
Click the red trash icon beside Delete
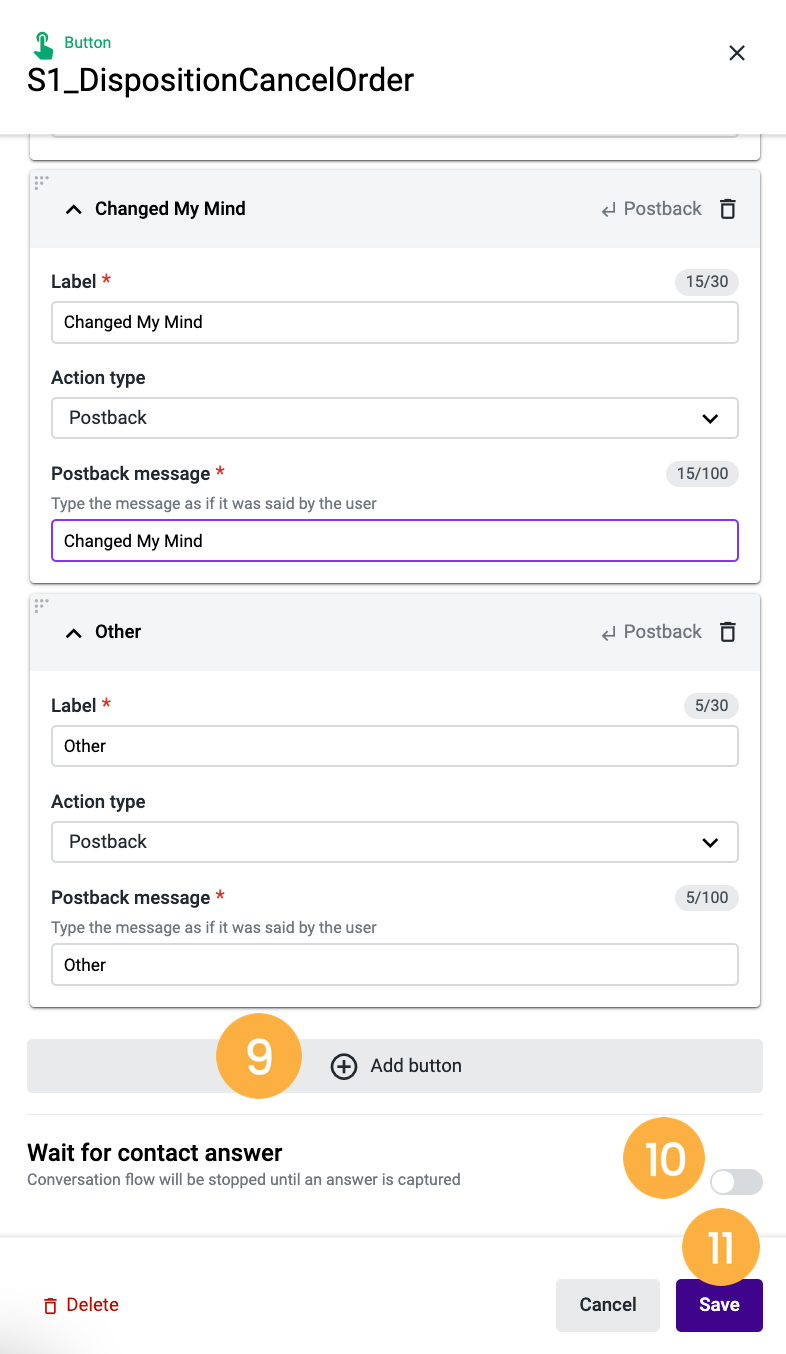[x=50, y=1306]
